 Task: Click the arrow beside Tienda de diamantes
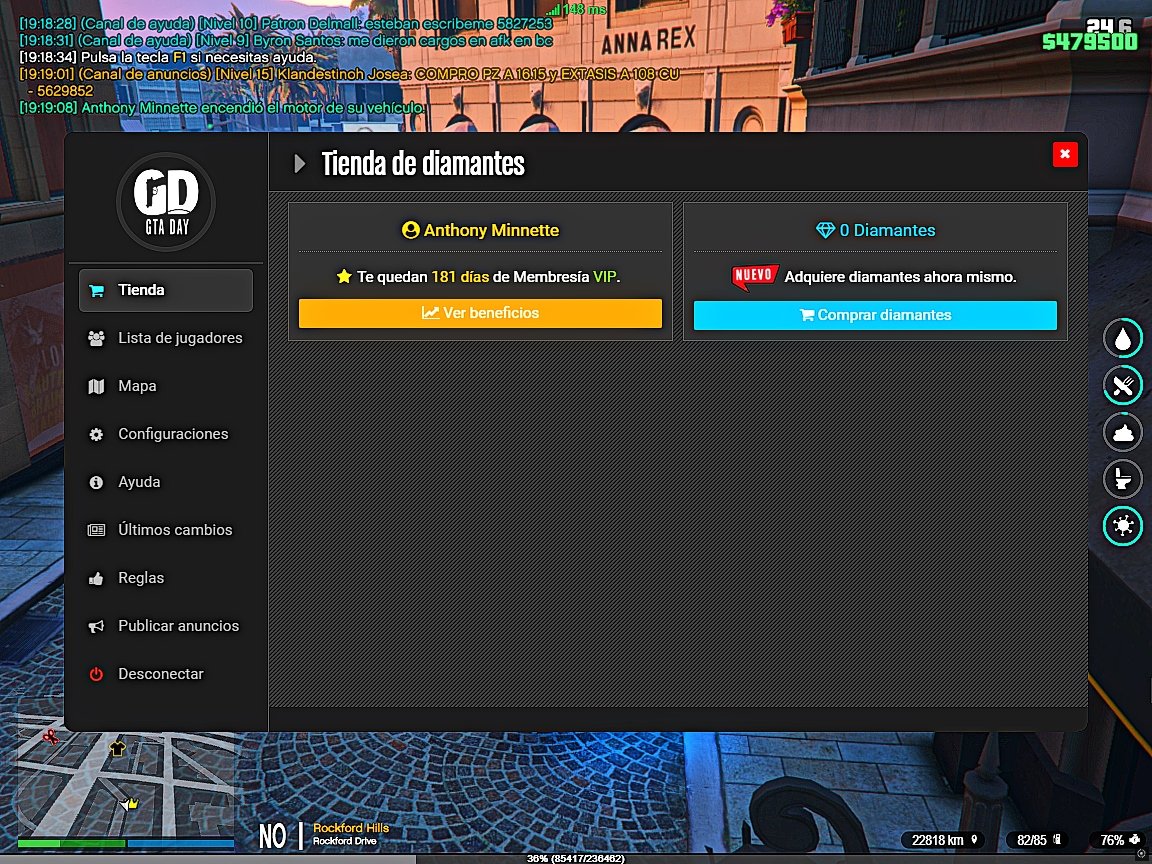click(299, 164)
